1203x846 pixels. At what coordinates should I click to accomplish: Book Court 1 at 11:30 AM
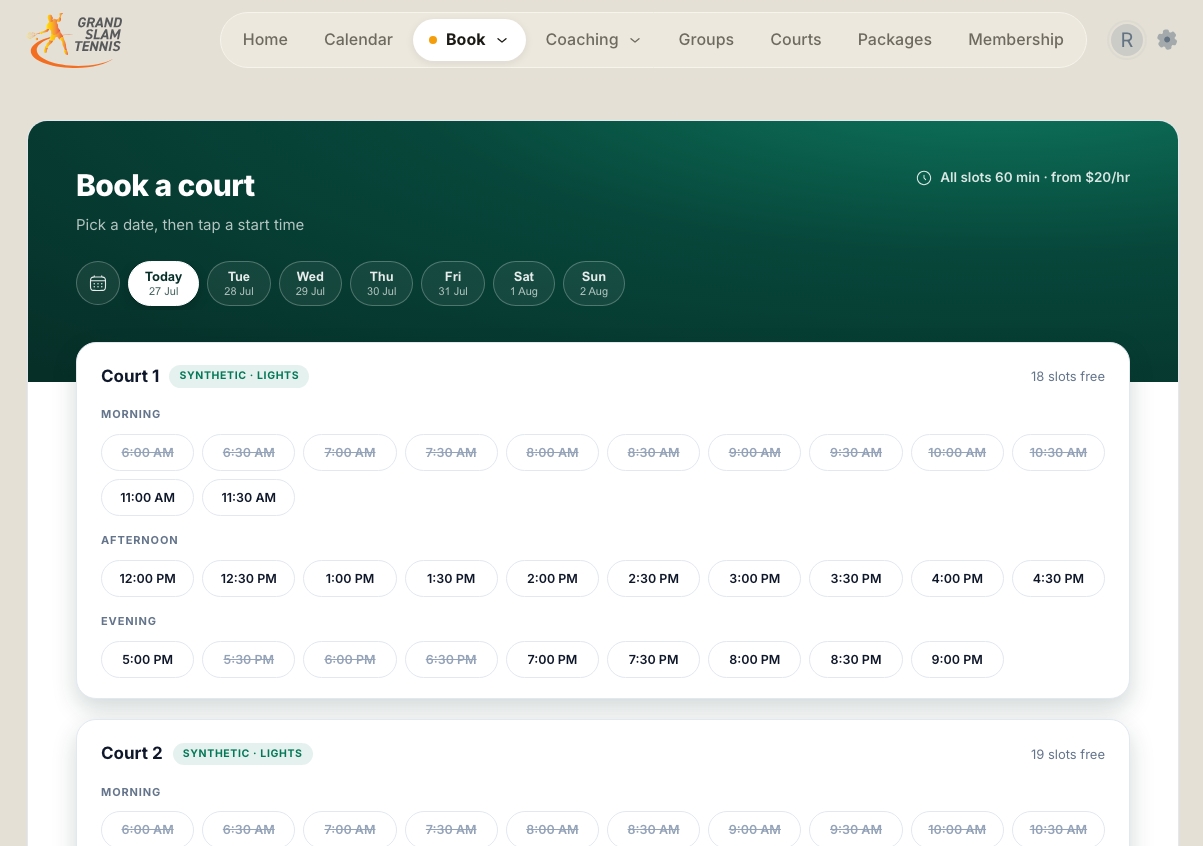click(x=248, y=497)
